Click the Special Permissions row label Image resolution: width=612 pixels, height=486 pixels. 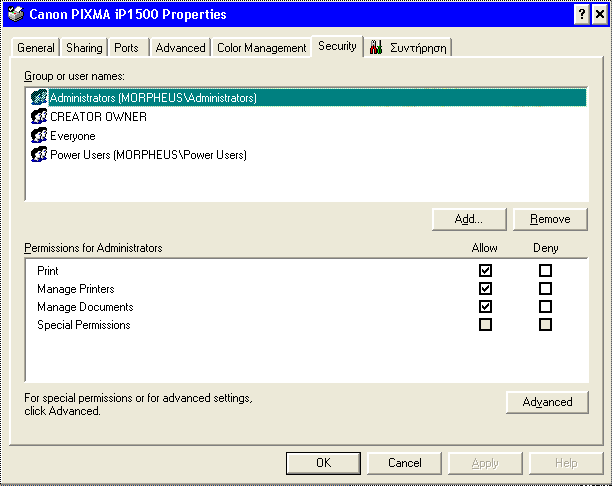pos(84,325)
